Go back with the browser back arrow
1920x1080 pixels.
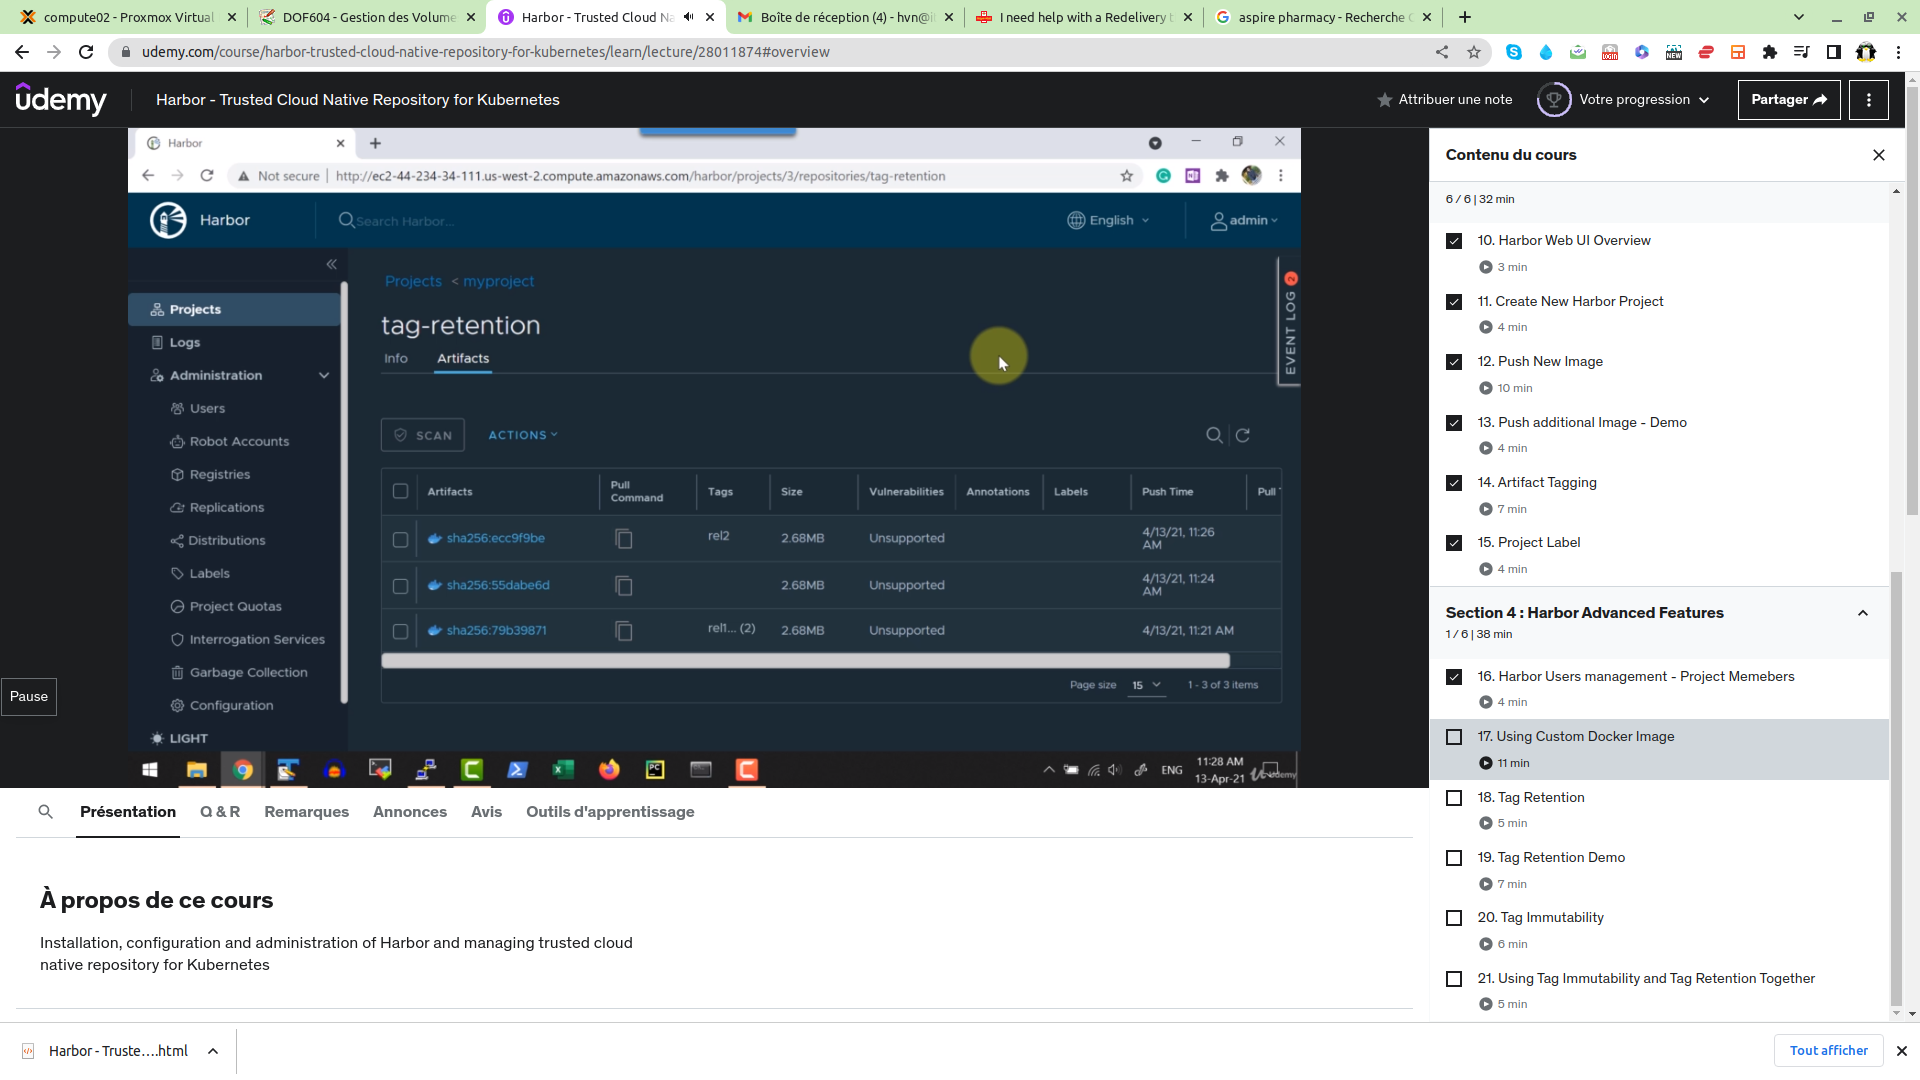[22, 52]
